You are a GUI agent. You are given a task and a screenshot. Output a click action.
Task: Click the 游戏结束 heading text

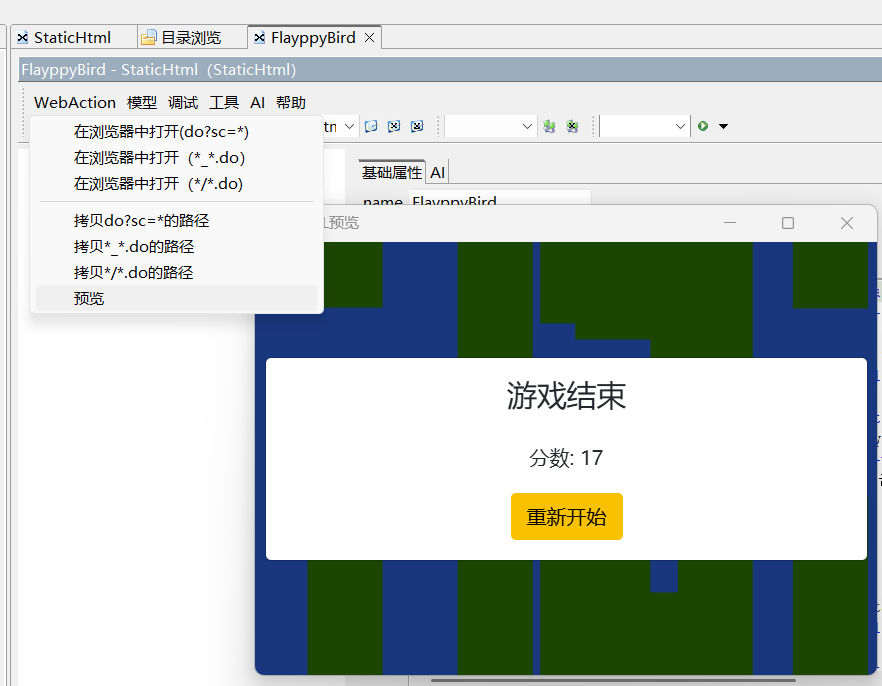[x=566, y=395]
